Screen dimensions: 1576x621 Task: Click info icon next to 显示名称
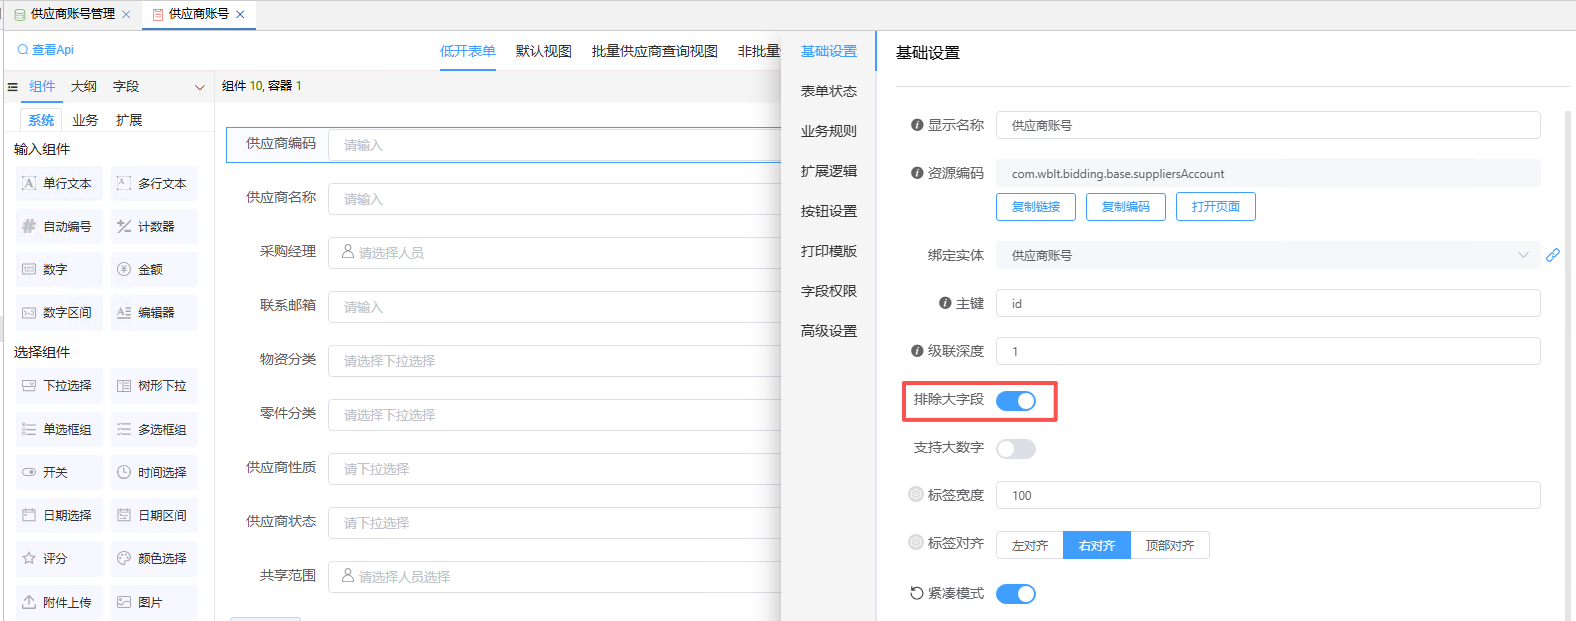pos(917,125)
